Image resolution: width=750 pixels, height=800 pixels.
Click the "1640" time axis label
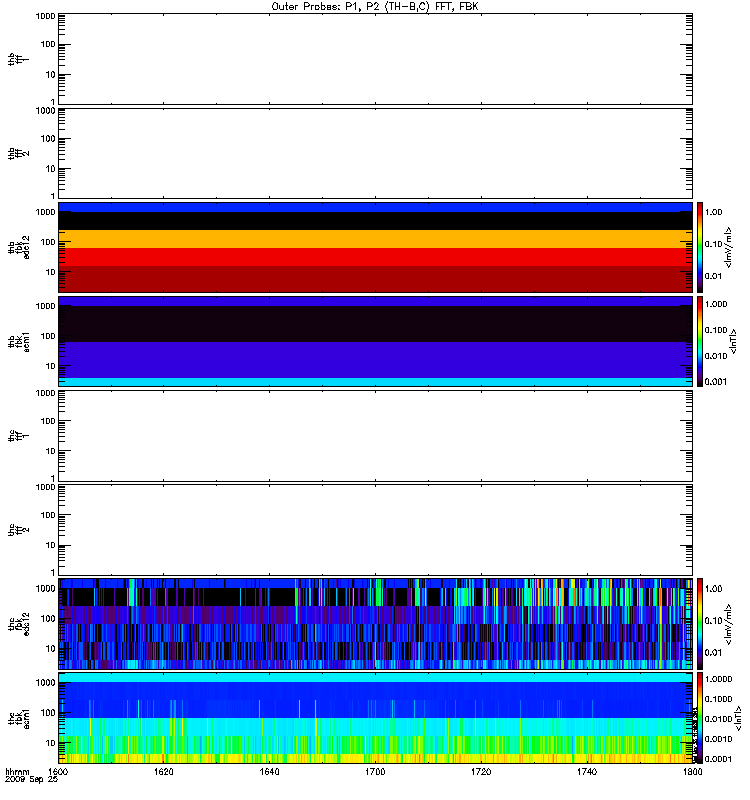point(269,771)
